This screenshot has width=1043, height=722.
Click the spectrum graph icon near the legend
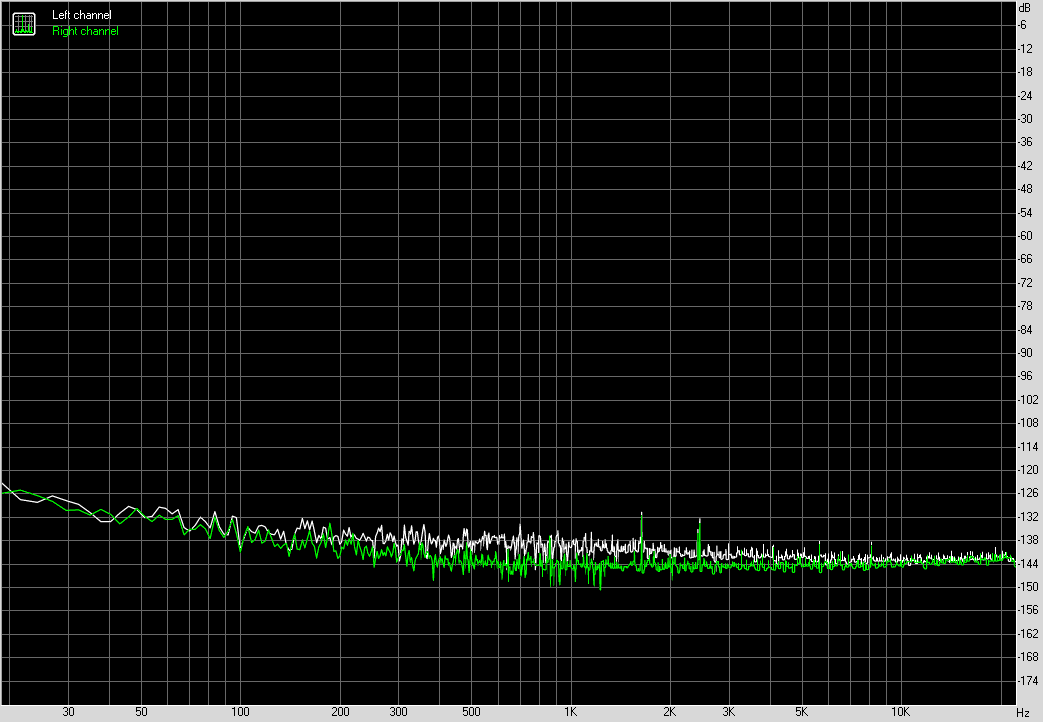[24, 24]
